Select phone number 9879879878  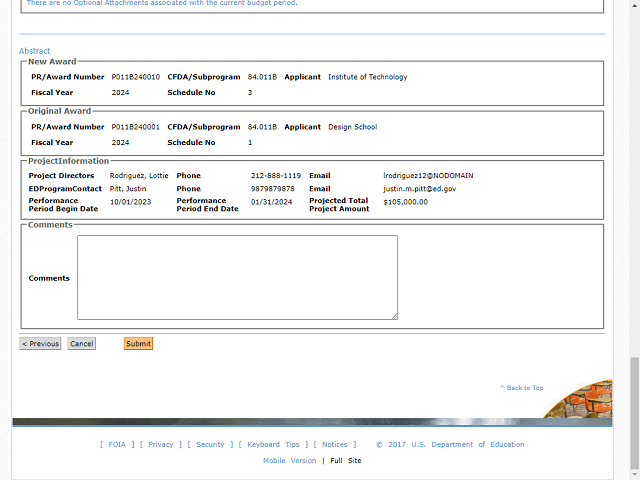272,189
